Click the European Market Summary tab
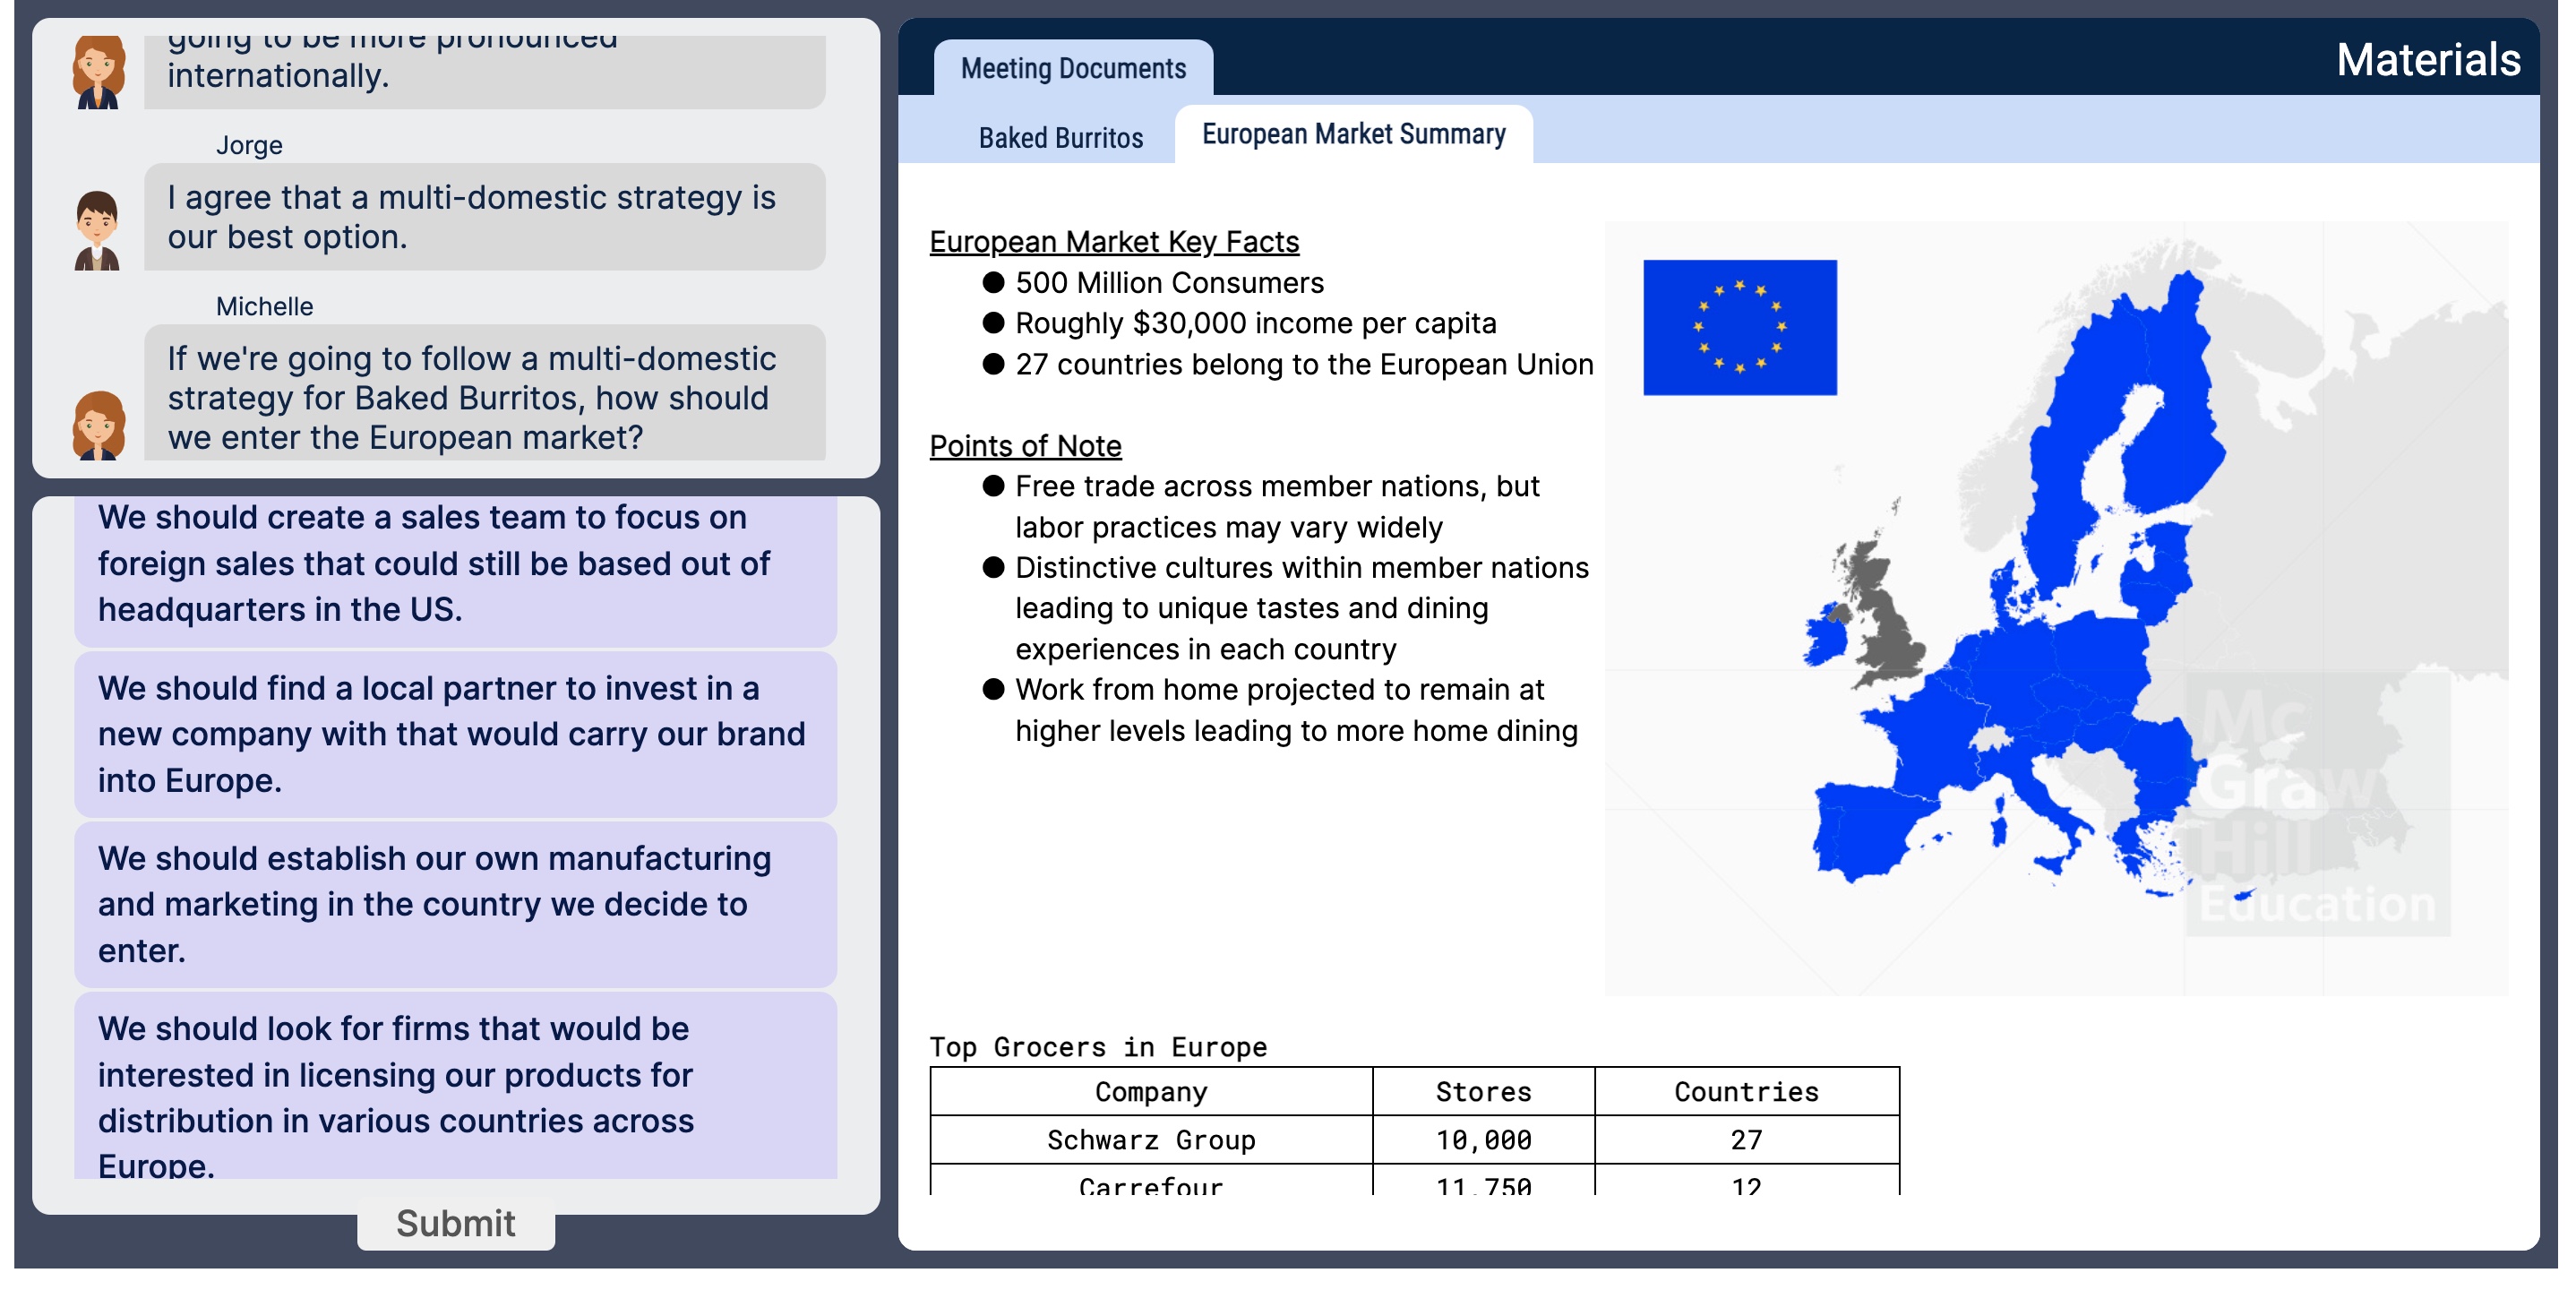 tap(1352, 135)
